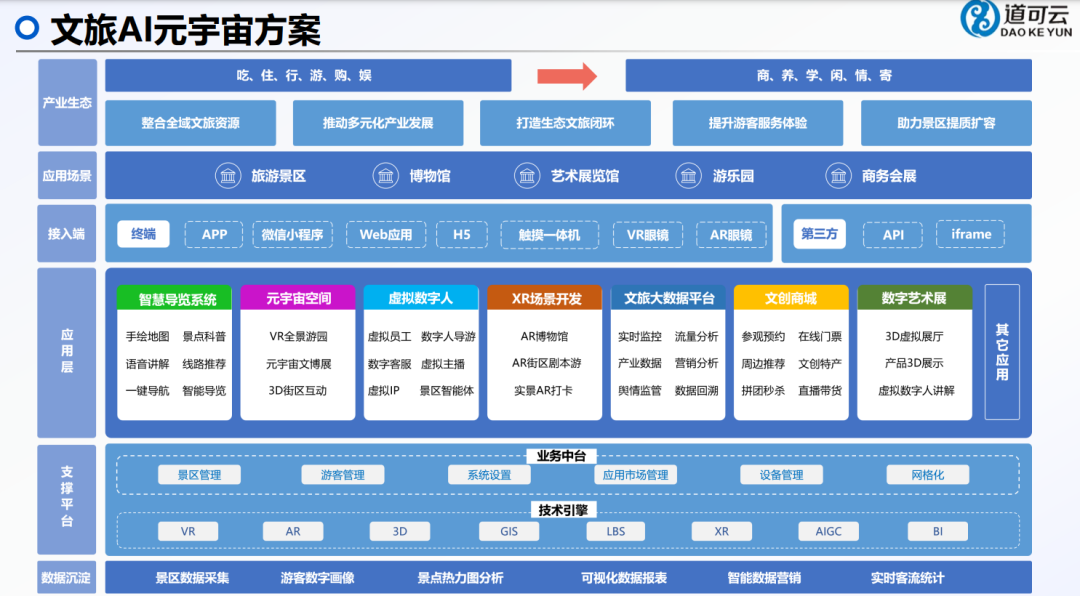This screenshot has width=1080, height=596.
Task: Select 触摸一体机
Action: point(549,235)
